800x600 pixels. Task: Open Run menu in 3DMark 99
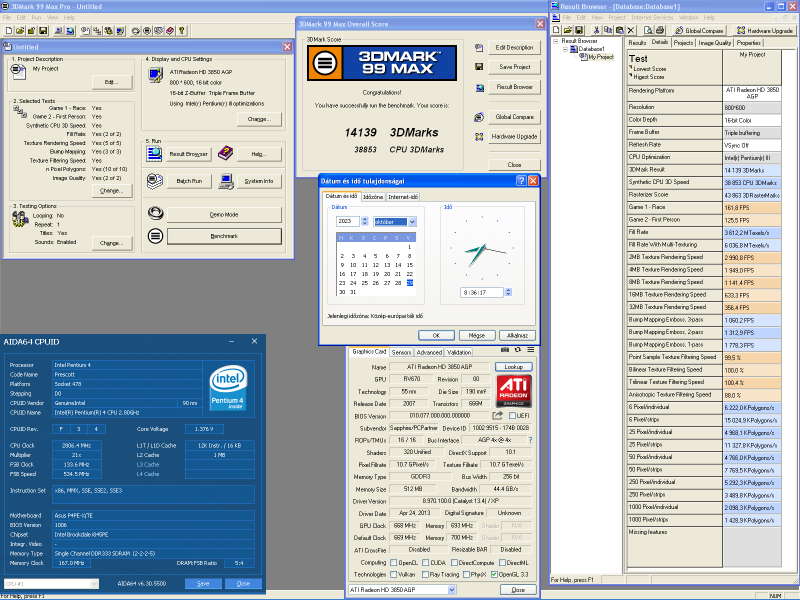(36, 17)
